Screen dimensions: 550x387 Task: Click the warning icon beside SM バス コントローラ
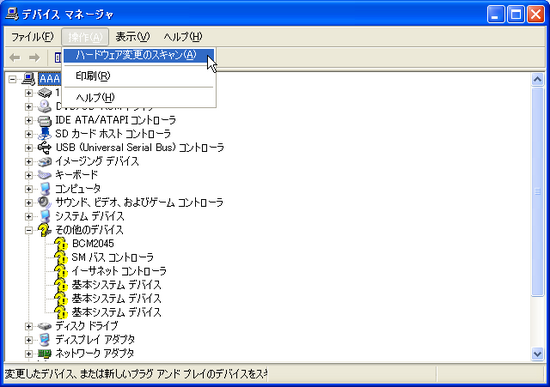click(x=61, y=258)
